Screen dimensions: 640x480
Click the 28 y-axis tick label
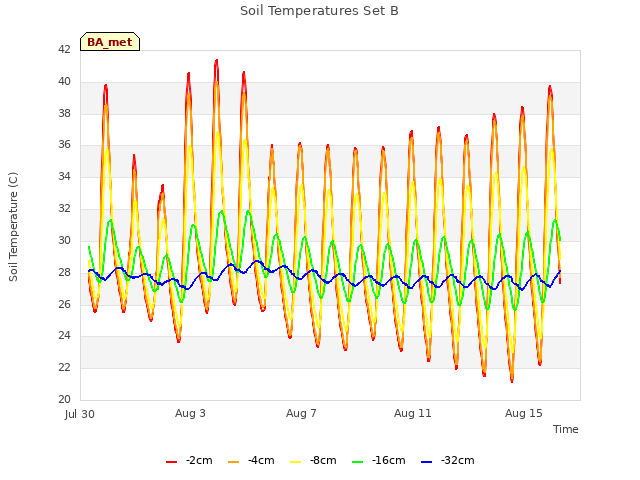click(x=64, y=272)
